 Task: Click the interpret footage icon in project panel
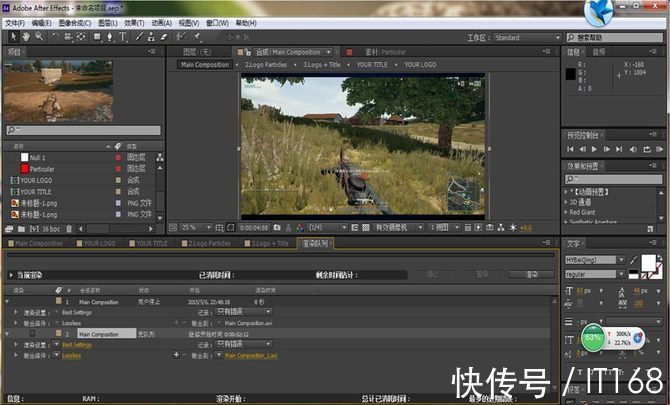tap(9, 229)
